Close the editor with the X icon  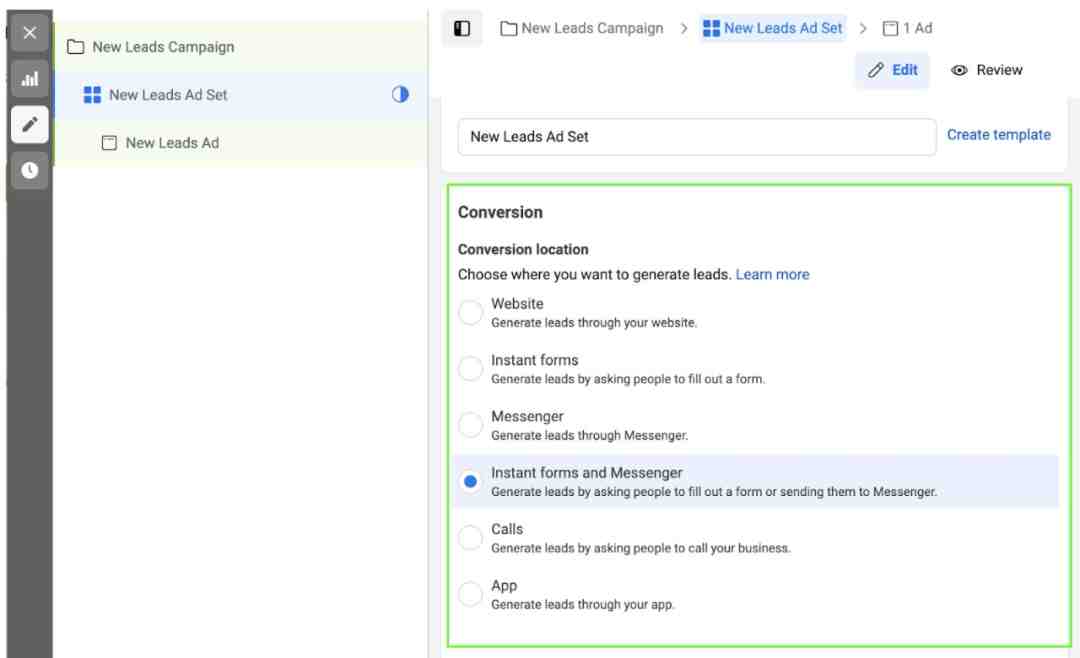click(x=30, y=32)
